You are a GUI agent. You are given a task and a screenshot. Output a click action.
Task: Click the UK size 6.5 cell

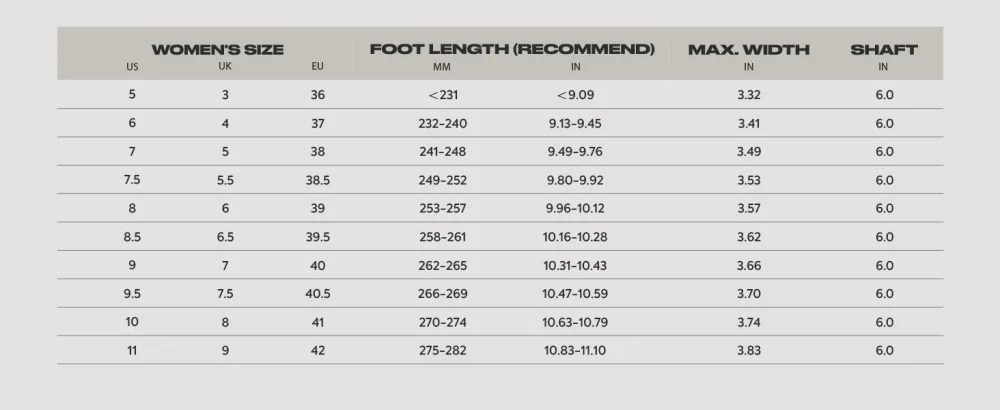click(x=225, y=237)
